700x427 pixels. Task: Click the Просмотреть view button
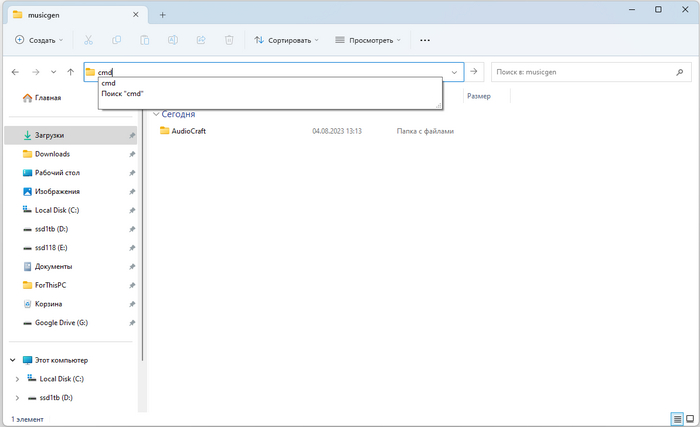click(x=367, y=40)
